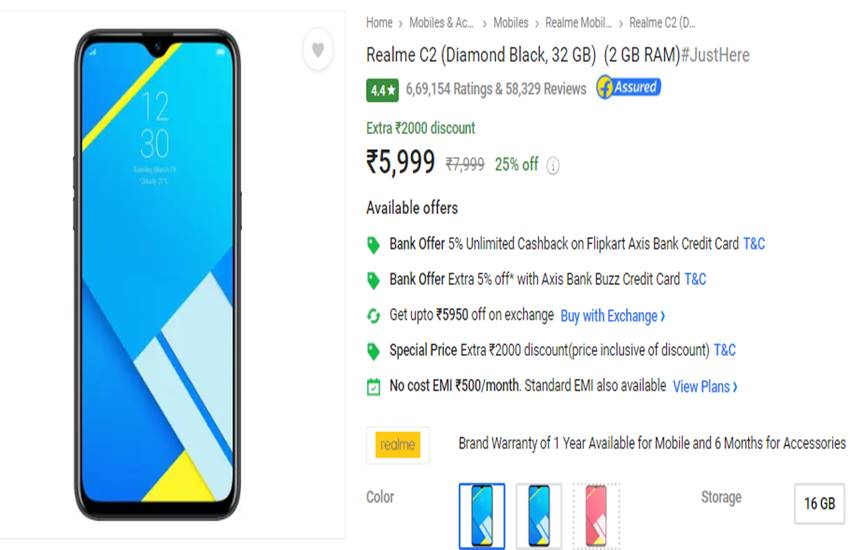Click the price info circle icon
This screenshot has height=550, width=850.
552,165
